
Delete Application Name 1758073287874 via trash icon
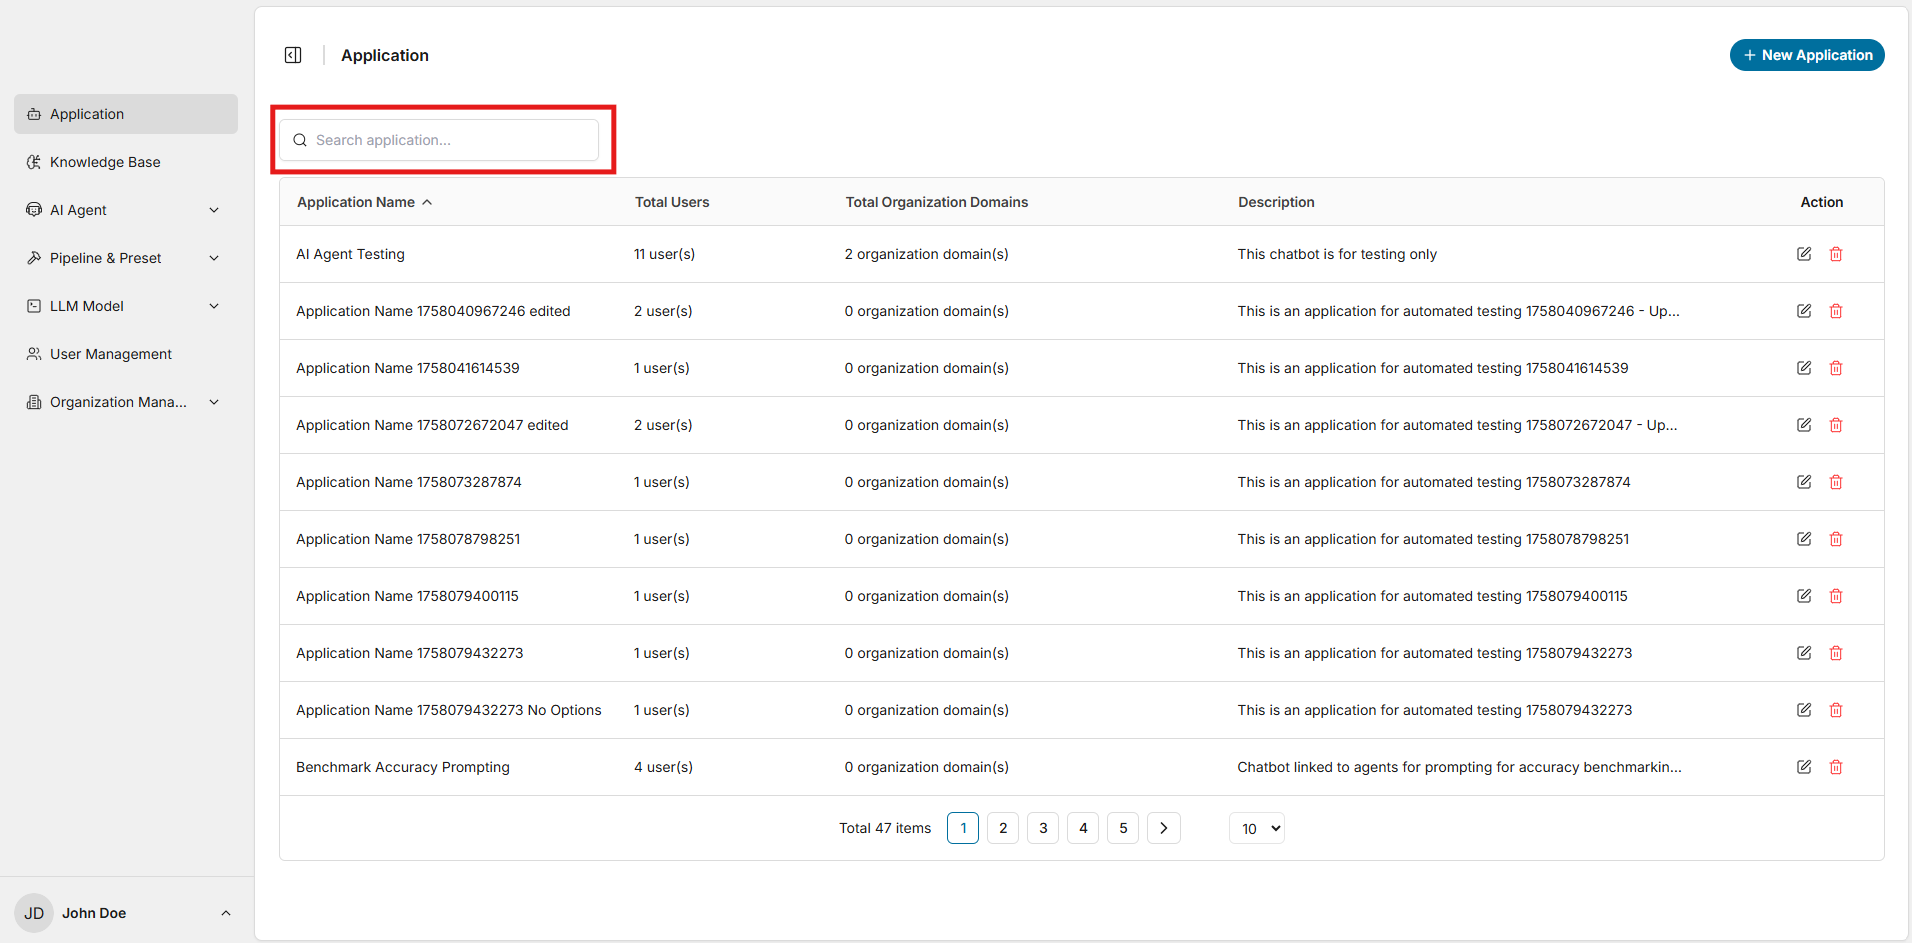click(1835, 482)
